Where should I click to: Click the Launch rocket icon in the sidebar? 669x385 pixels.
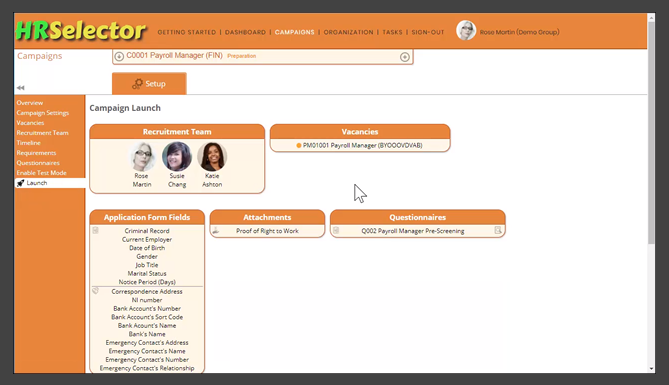click(x=20, y=183)
